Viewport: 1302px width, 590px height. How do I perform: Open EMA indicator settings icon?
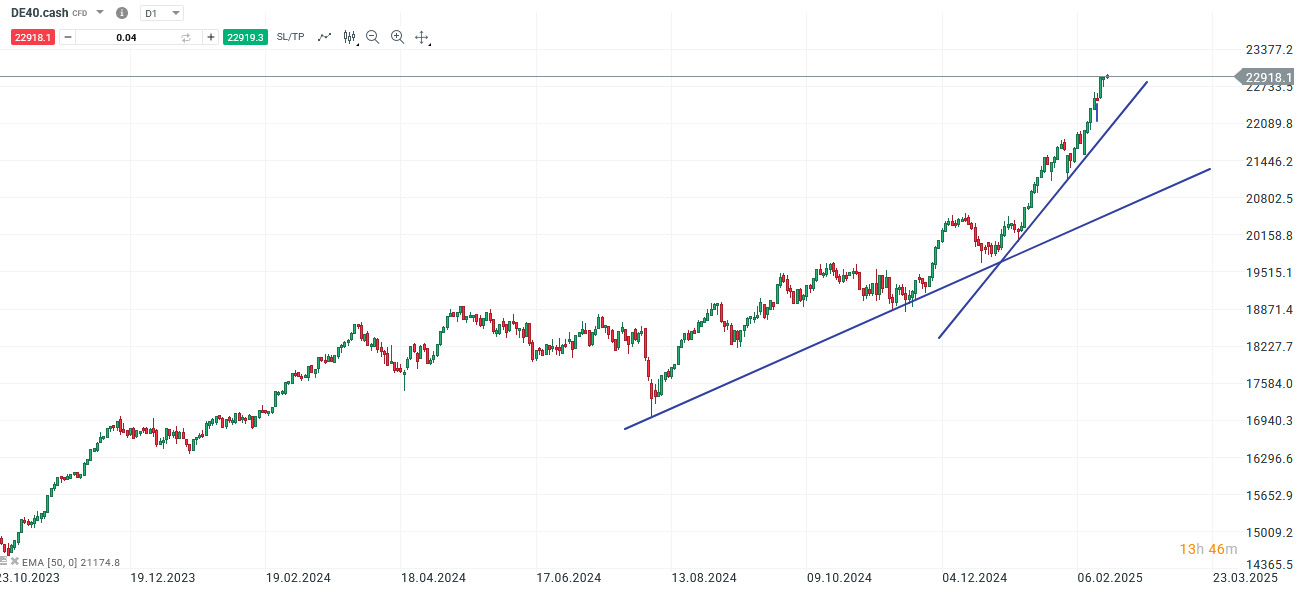pos(4,561)
